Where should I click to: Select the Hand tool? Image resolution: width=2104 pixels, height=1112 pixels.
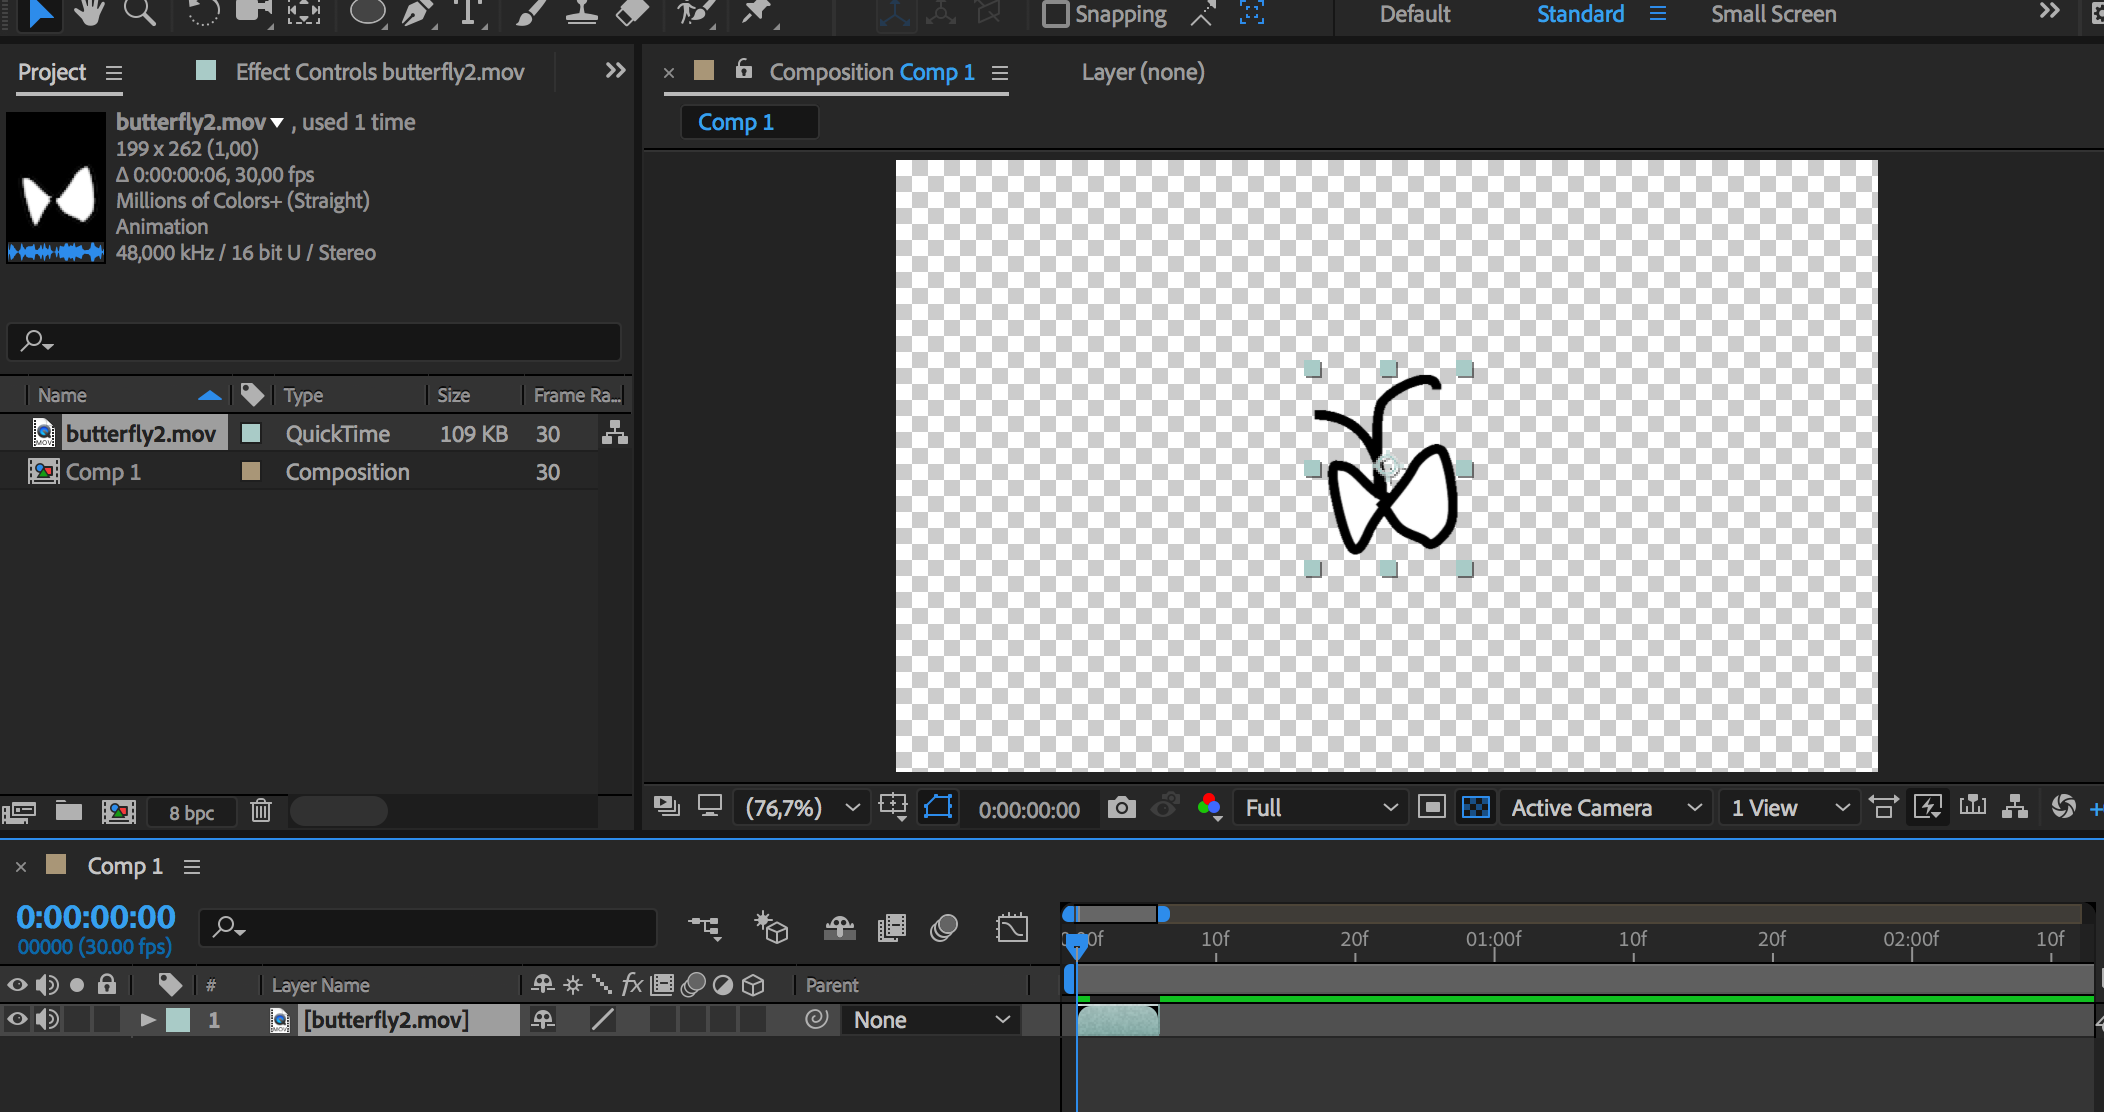point(89,13)
